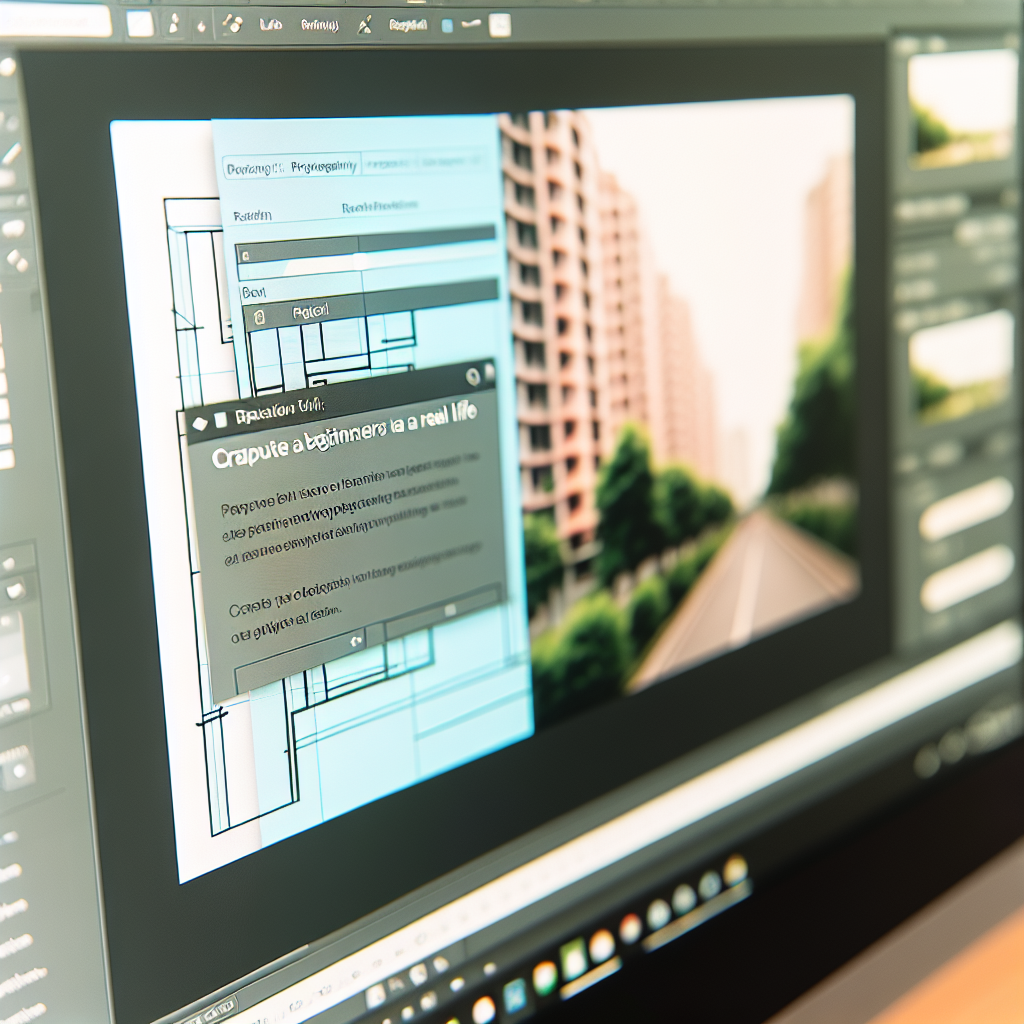Toggle the lock icon beside Pelorl row

coord(260,318)
